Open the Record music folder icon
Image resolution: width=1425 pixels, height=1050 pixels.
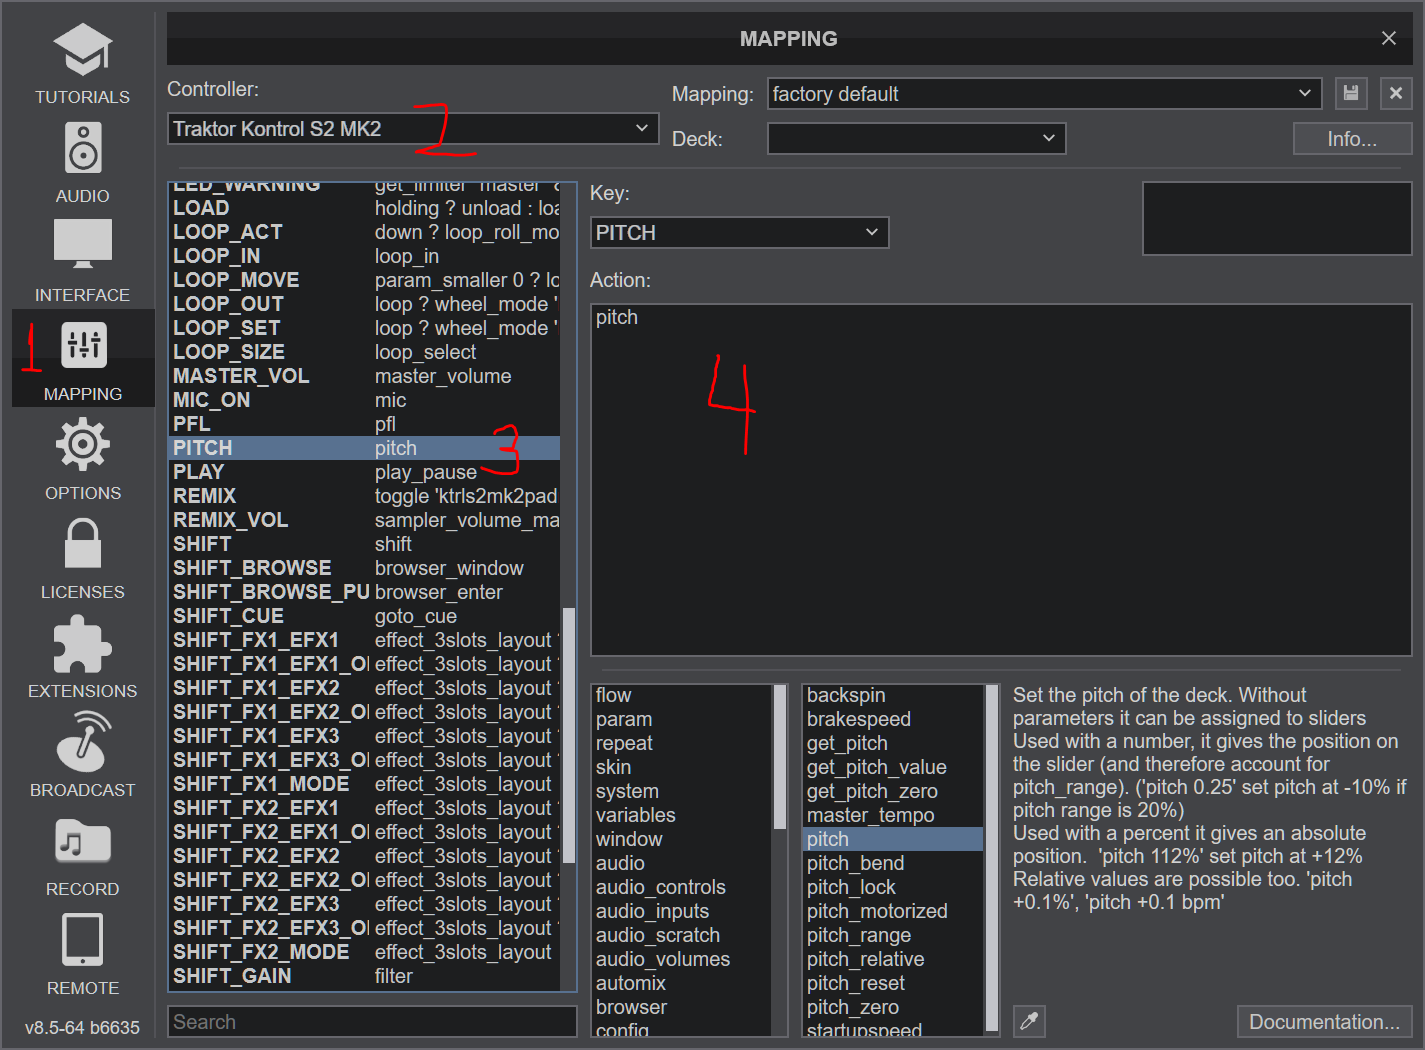tap(83, 841)
